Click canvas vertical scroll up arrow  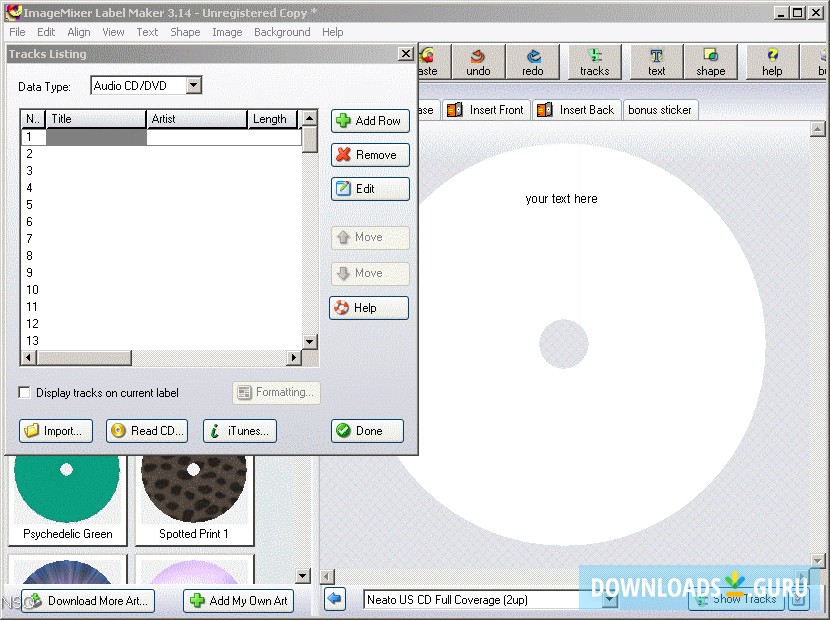point(817,129)
